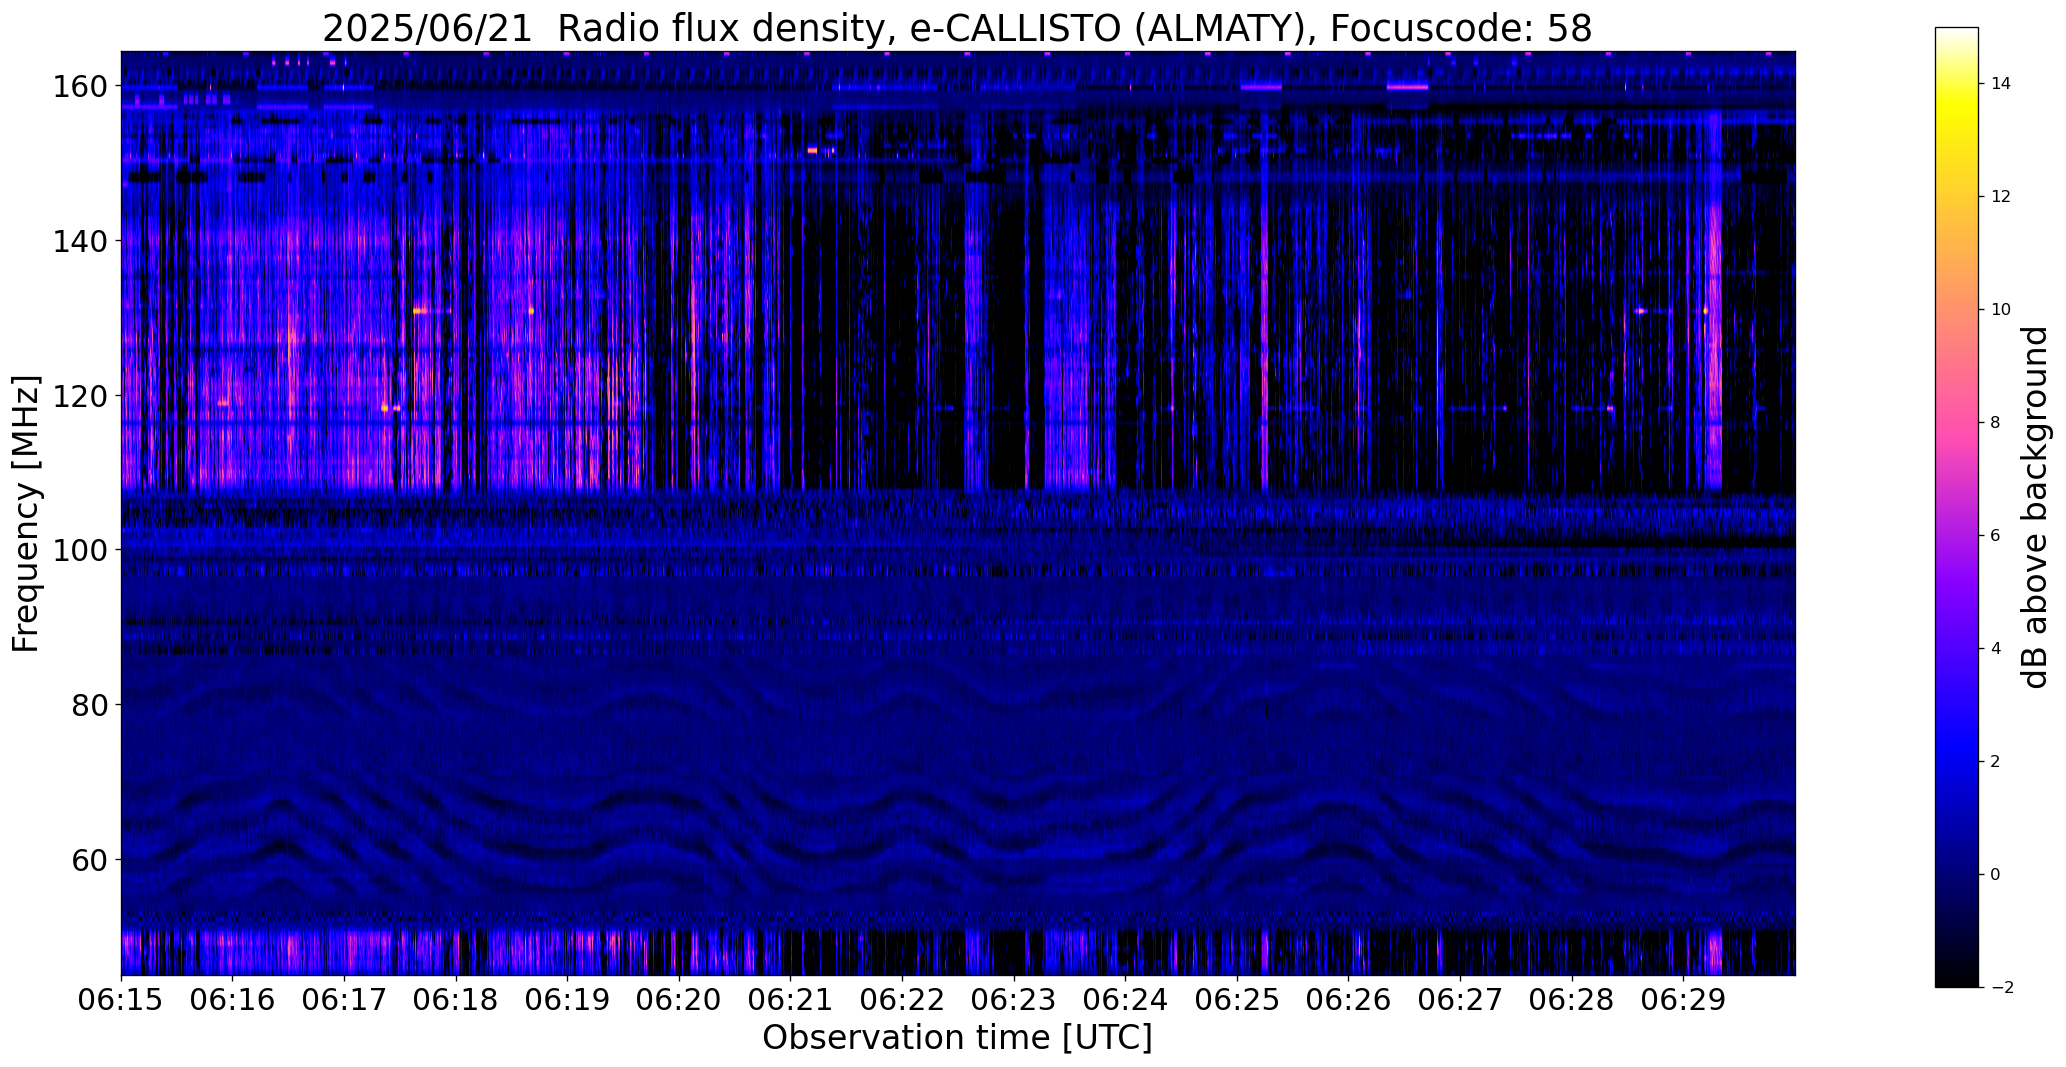Select the 06:23 time tick label

tap(1014, 1001)
